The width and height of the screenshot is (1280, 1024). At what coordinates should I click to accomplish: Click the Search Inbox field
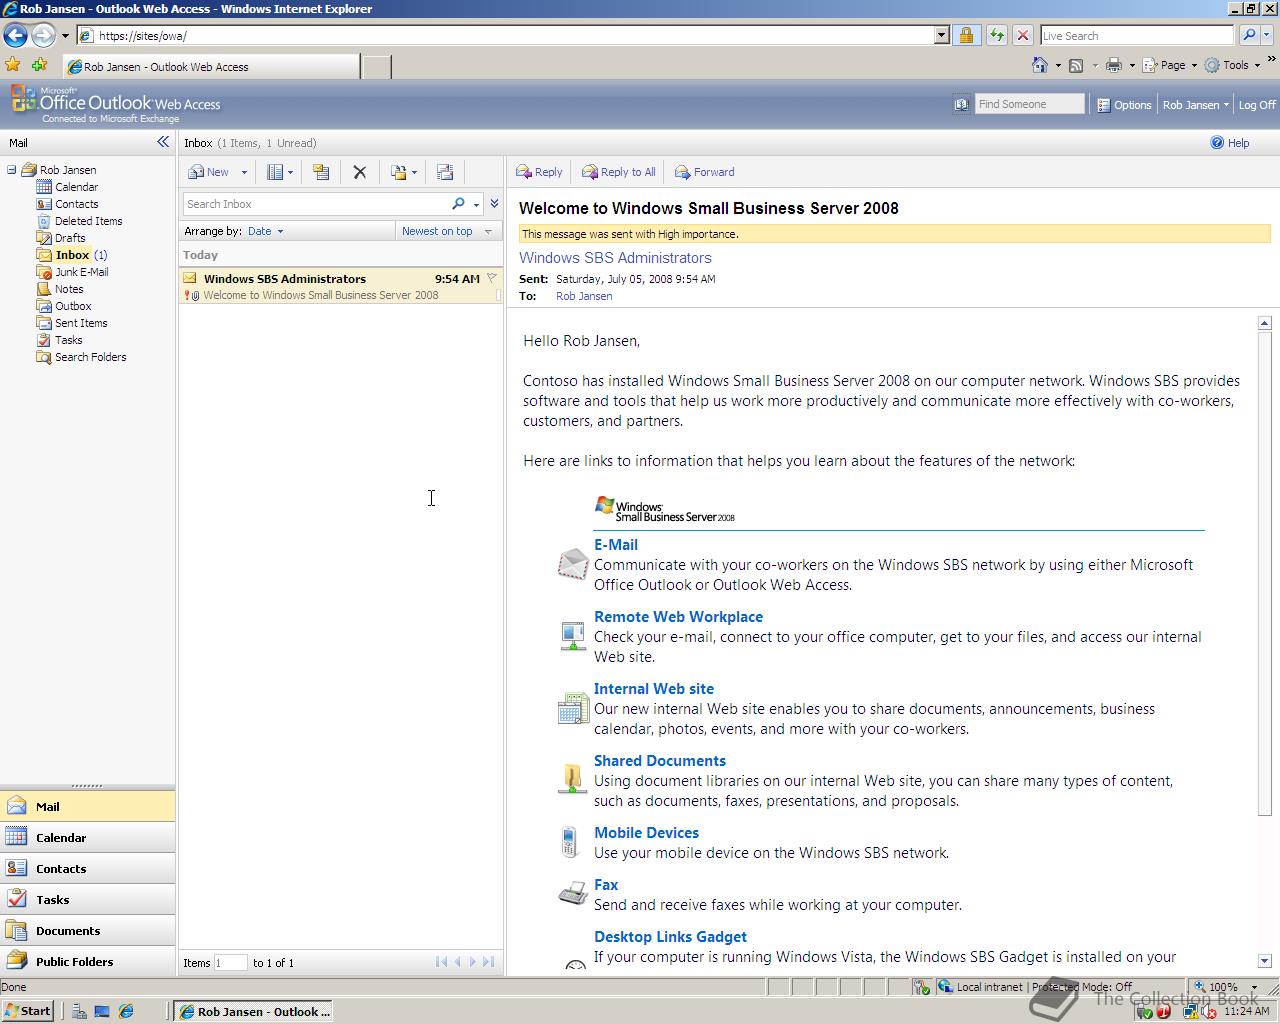315,204
